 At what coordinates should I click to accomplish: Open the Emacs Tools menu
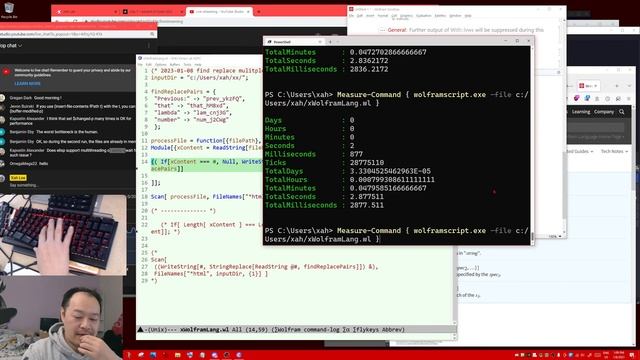coord(187,64)
